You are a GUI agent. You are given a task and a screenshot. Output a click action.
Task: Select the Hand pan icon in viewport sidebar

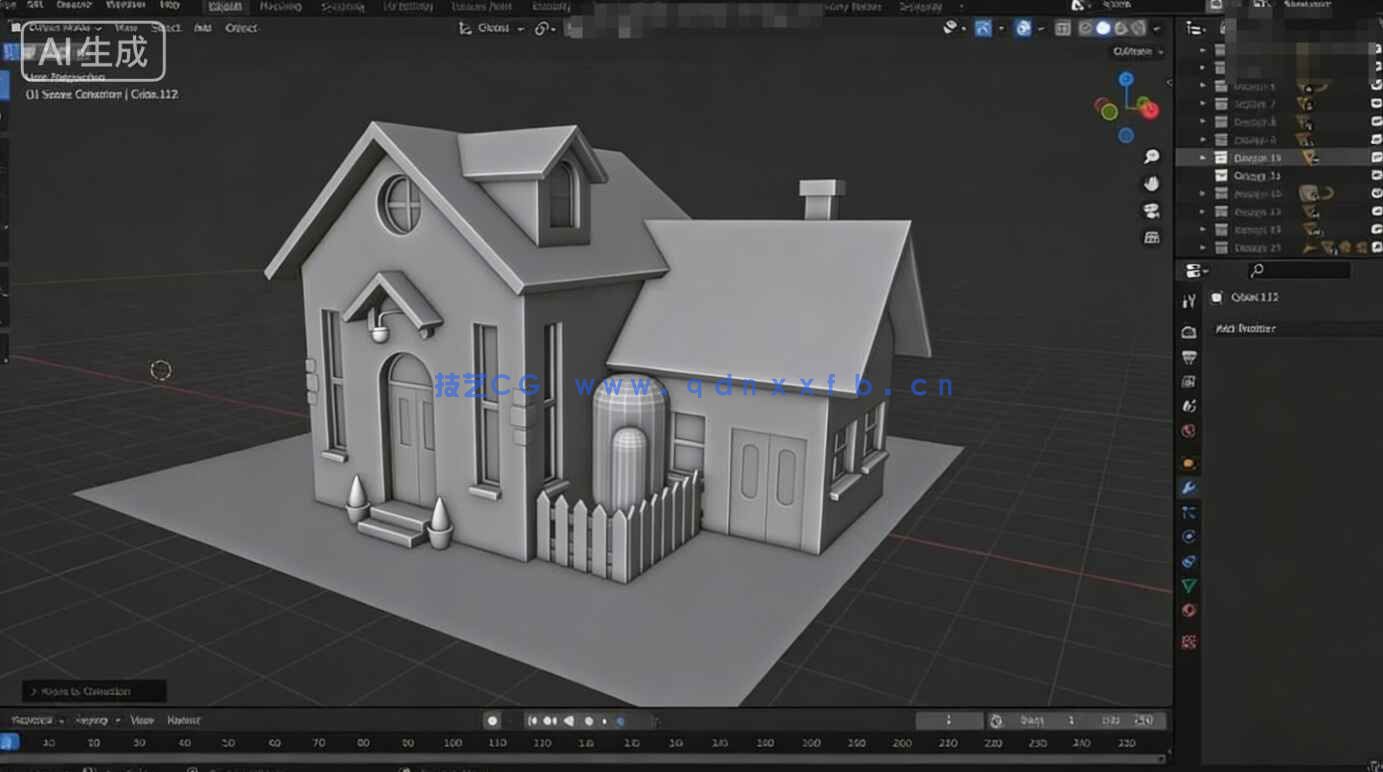point(1151,183)
